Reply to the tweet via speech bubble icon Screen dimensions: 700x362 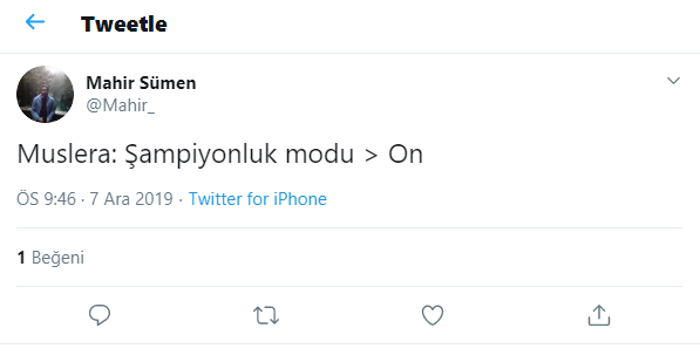[x=100, y=315]
